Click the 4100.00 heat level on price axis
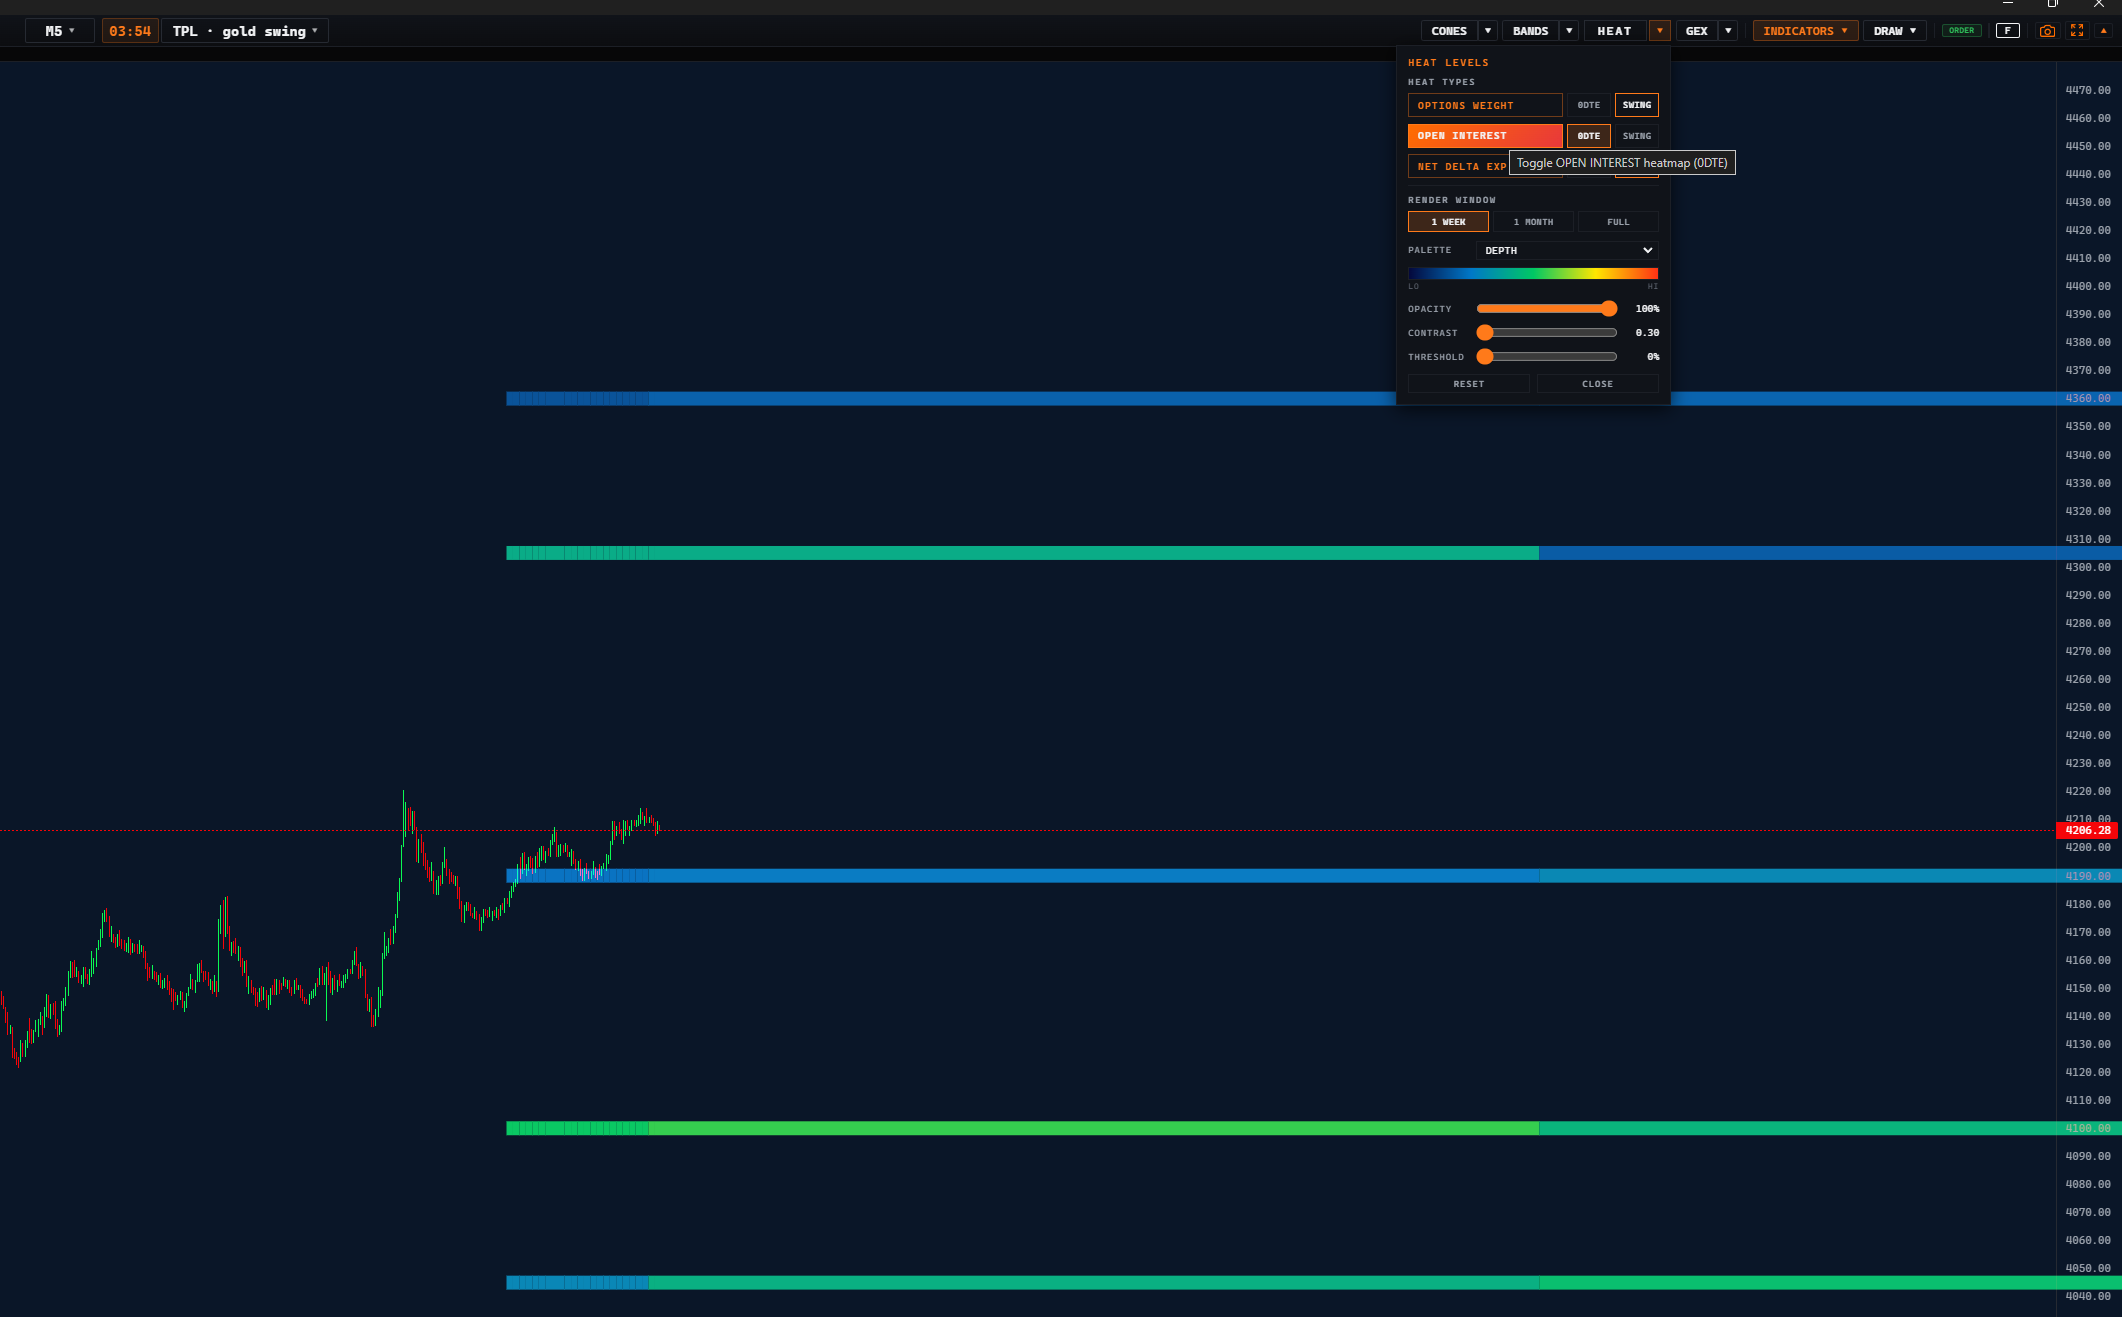This screenshot has height=1317, width=2122. [2088, 1128]
